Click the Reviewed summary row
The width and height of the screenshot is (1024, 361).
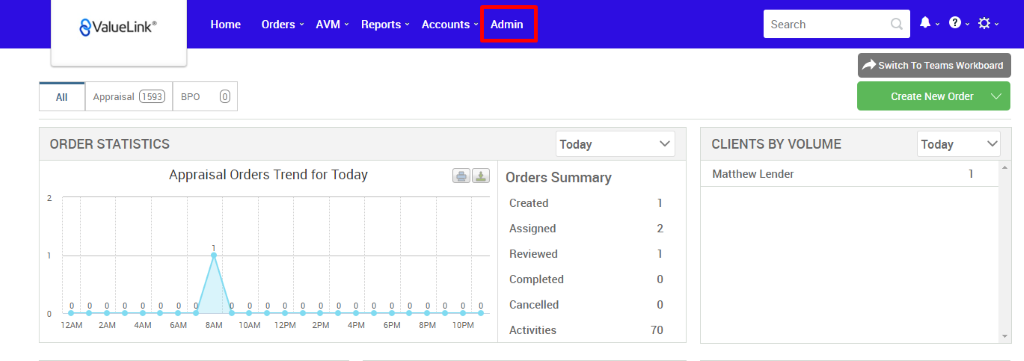586,254
